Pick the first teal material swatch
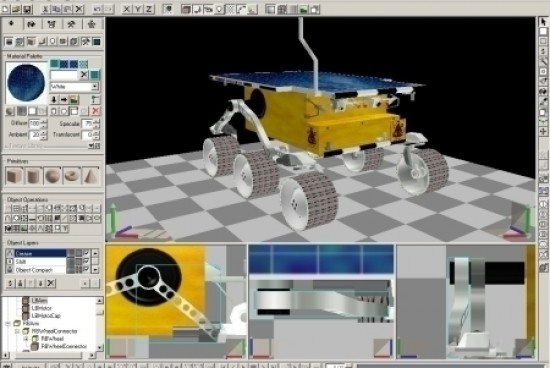The image size is (550, 368). [x=54, y=63]
